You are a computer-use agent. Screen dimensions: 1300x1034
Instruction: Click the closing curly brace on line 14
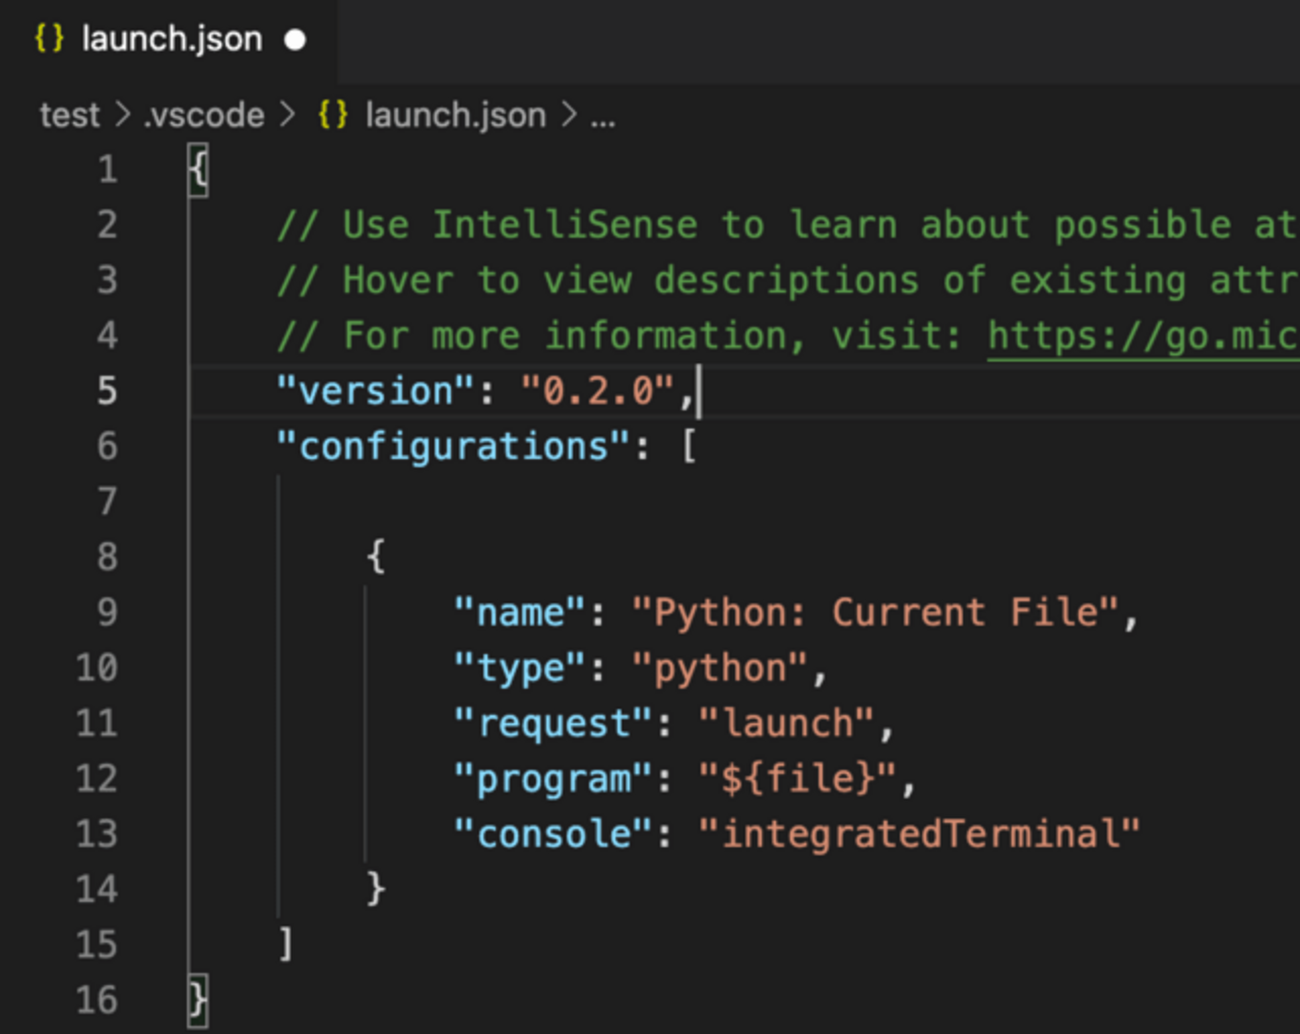[x=376, y=889]
